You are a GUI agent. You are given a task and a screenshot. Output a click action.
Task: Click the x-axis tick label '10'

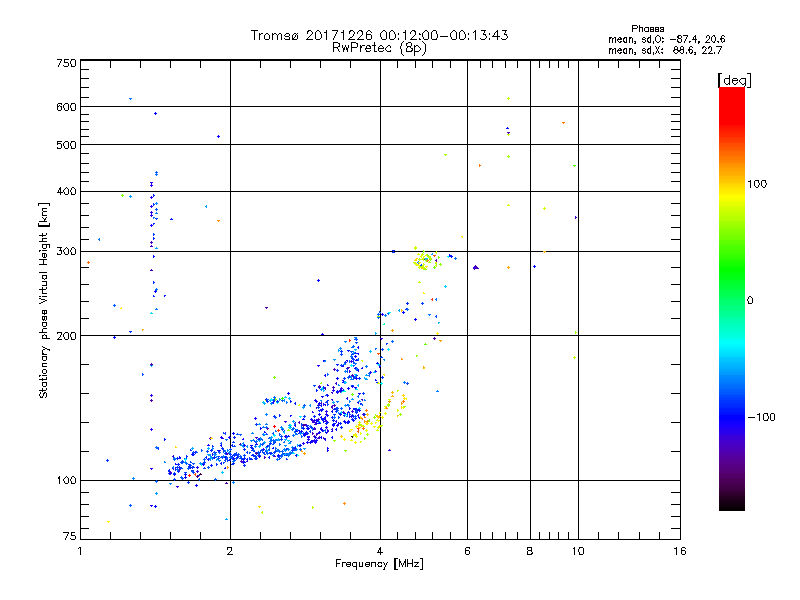coord(578,551)
